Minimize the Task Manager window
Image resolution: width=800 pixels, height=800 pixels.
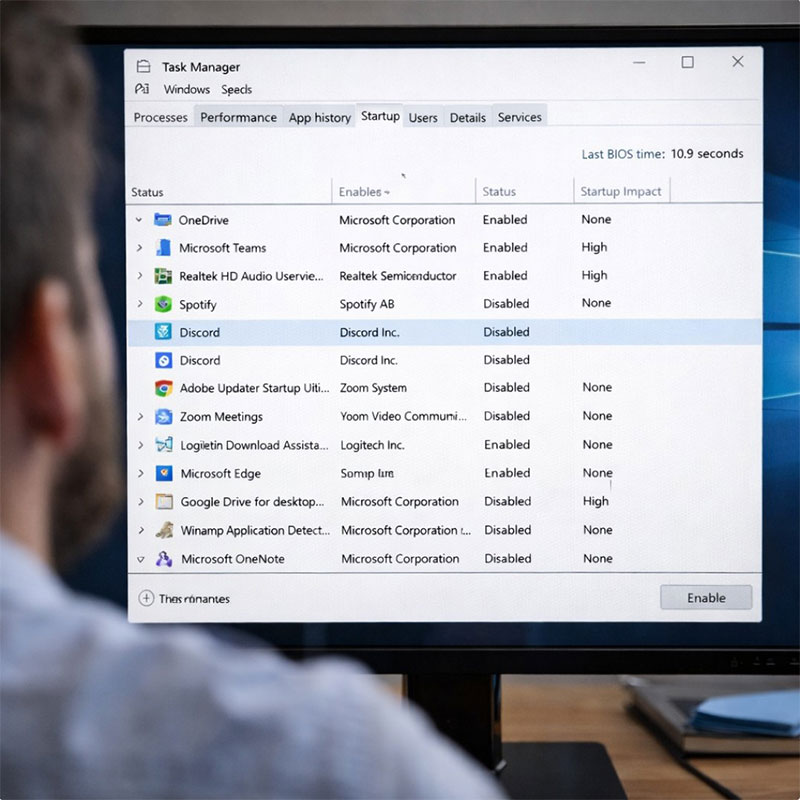pyautogui.click(x=639, y=63)
